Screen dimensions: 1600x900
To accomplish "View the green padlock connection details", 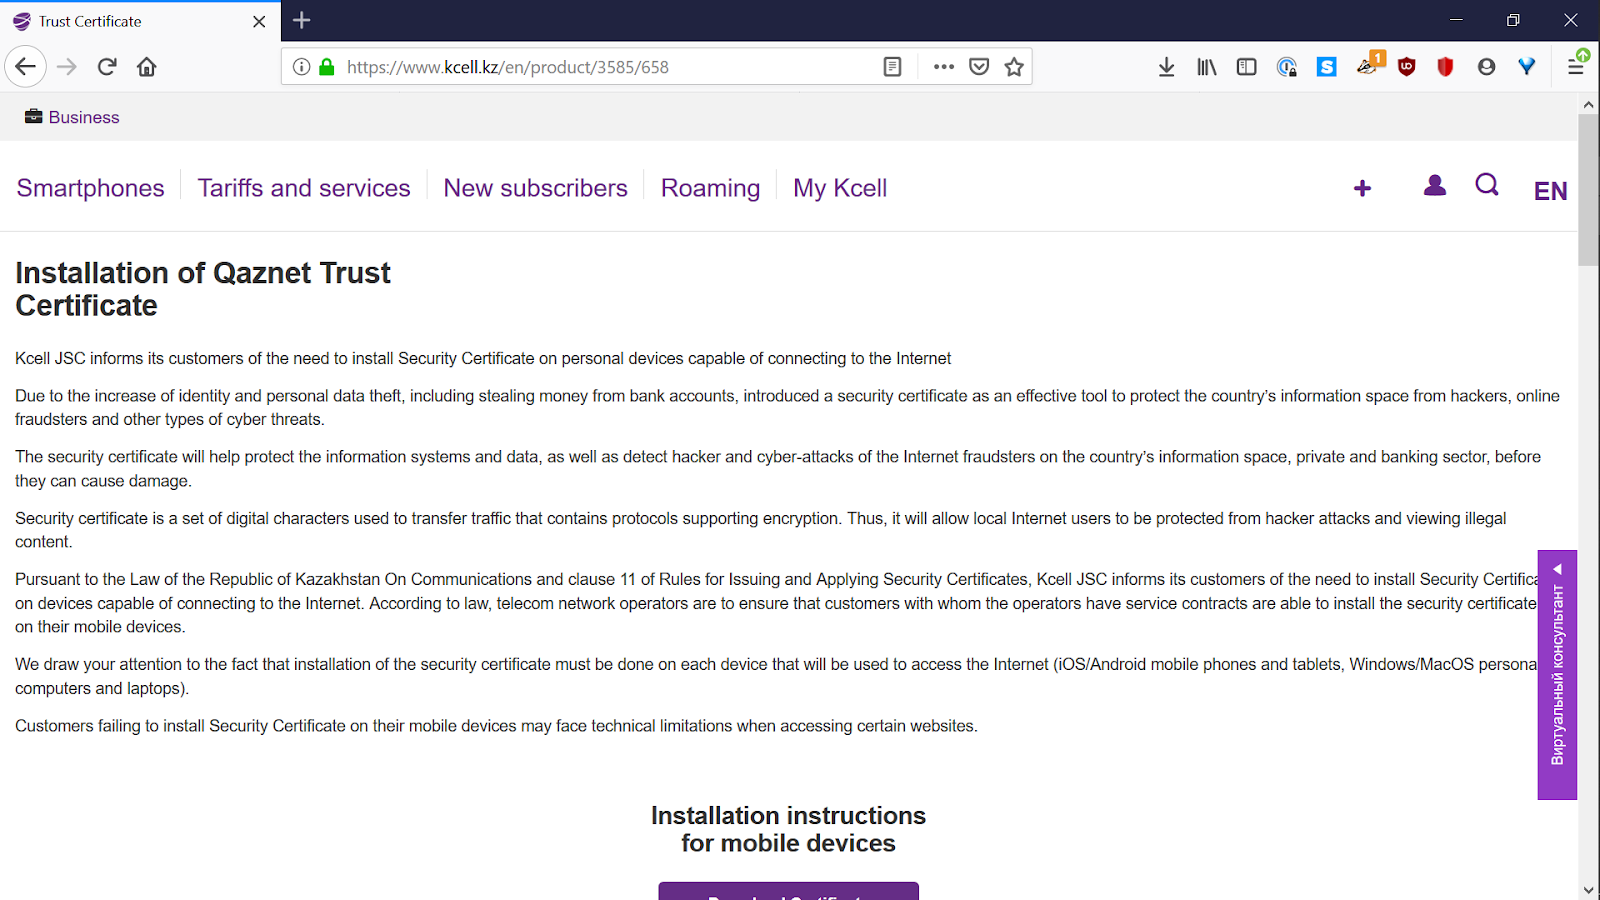I will pyautogui.click(x=326, y=67).
